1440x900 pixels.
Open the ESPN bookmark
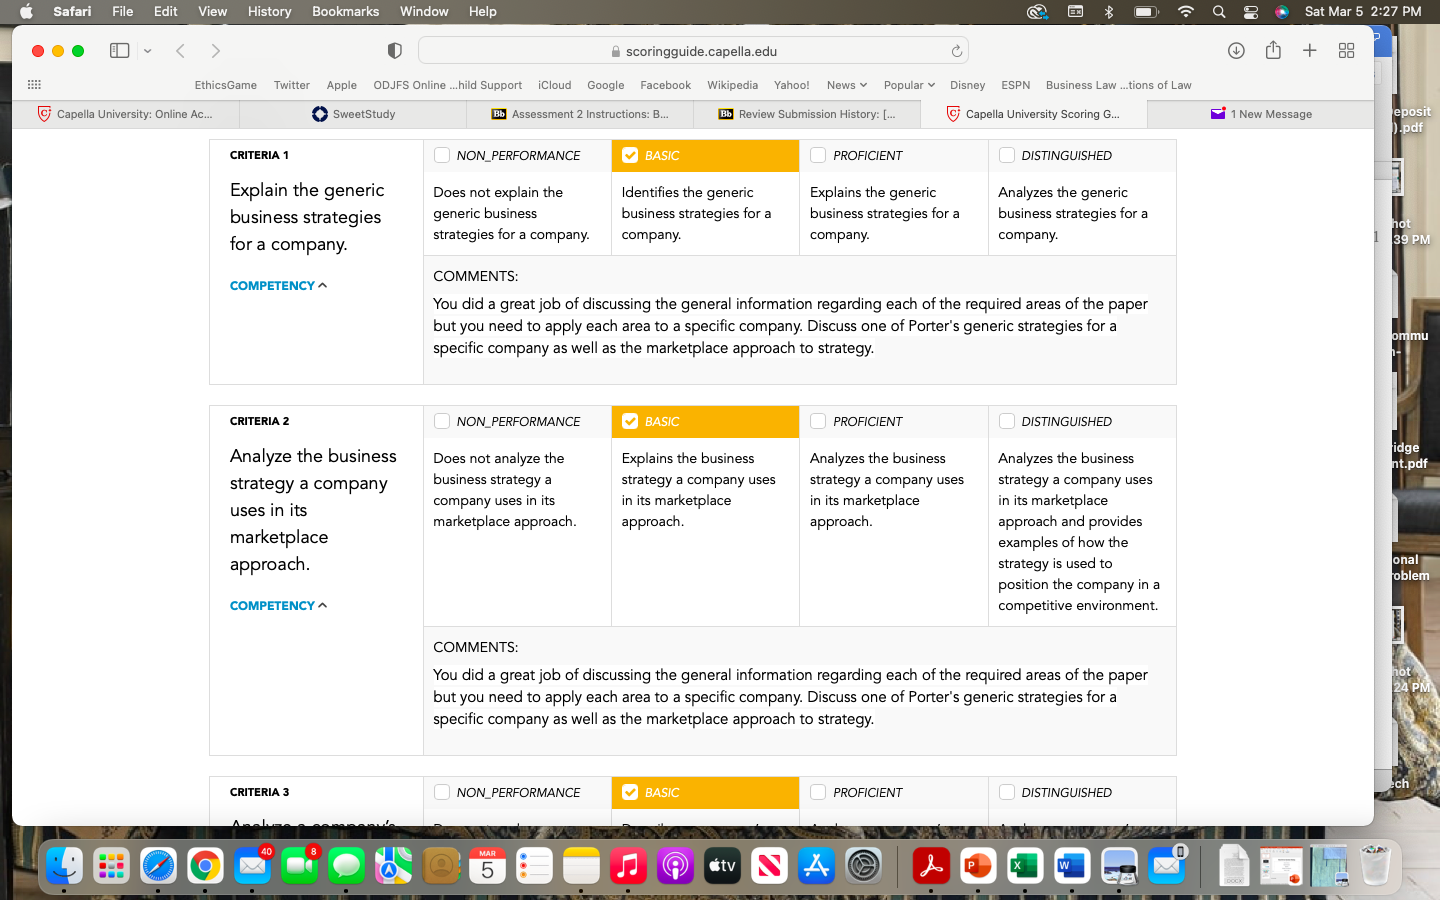tap(1016, 85)
